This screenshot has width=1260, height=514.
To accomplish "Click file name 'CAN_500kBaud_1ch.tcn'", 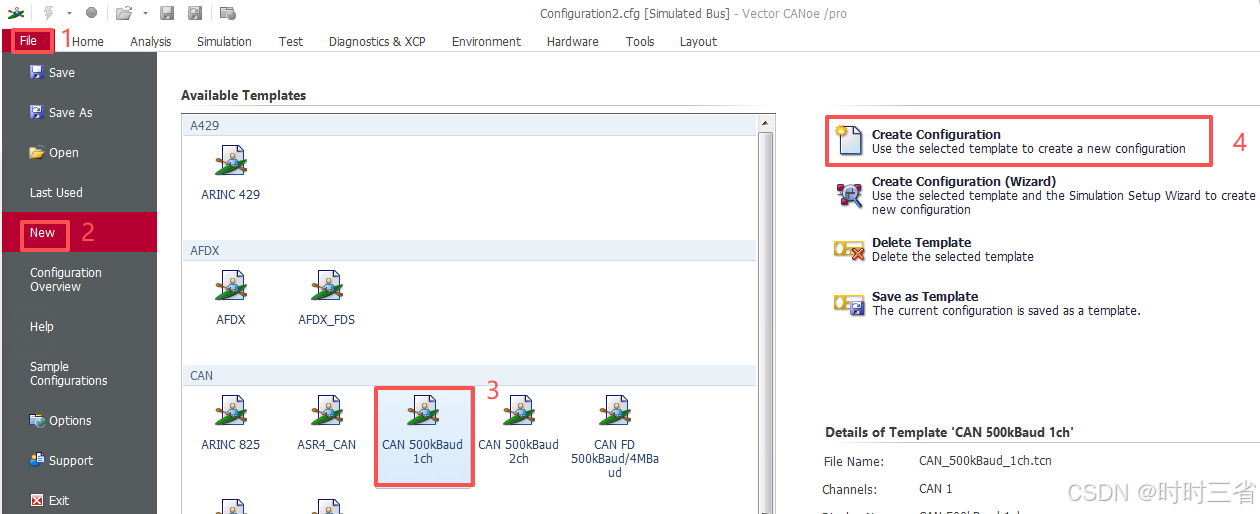I will [x=985, y=461].
